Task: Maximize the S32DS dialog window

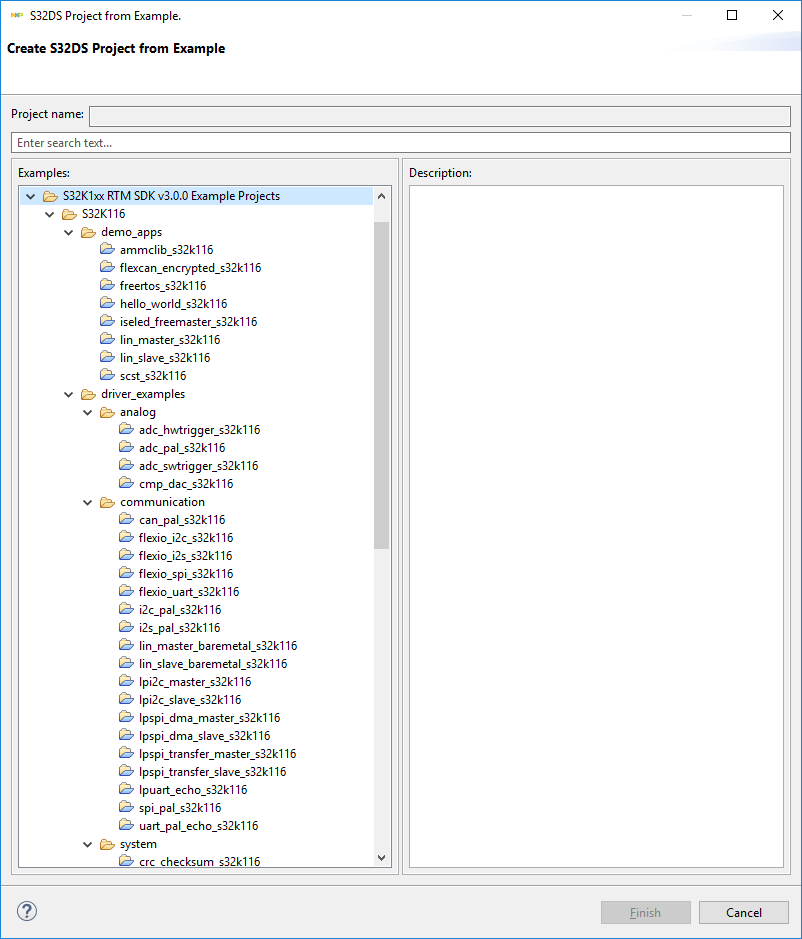Action: tap(732, 15)
